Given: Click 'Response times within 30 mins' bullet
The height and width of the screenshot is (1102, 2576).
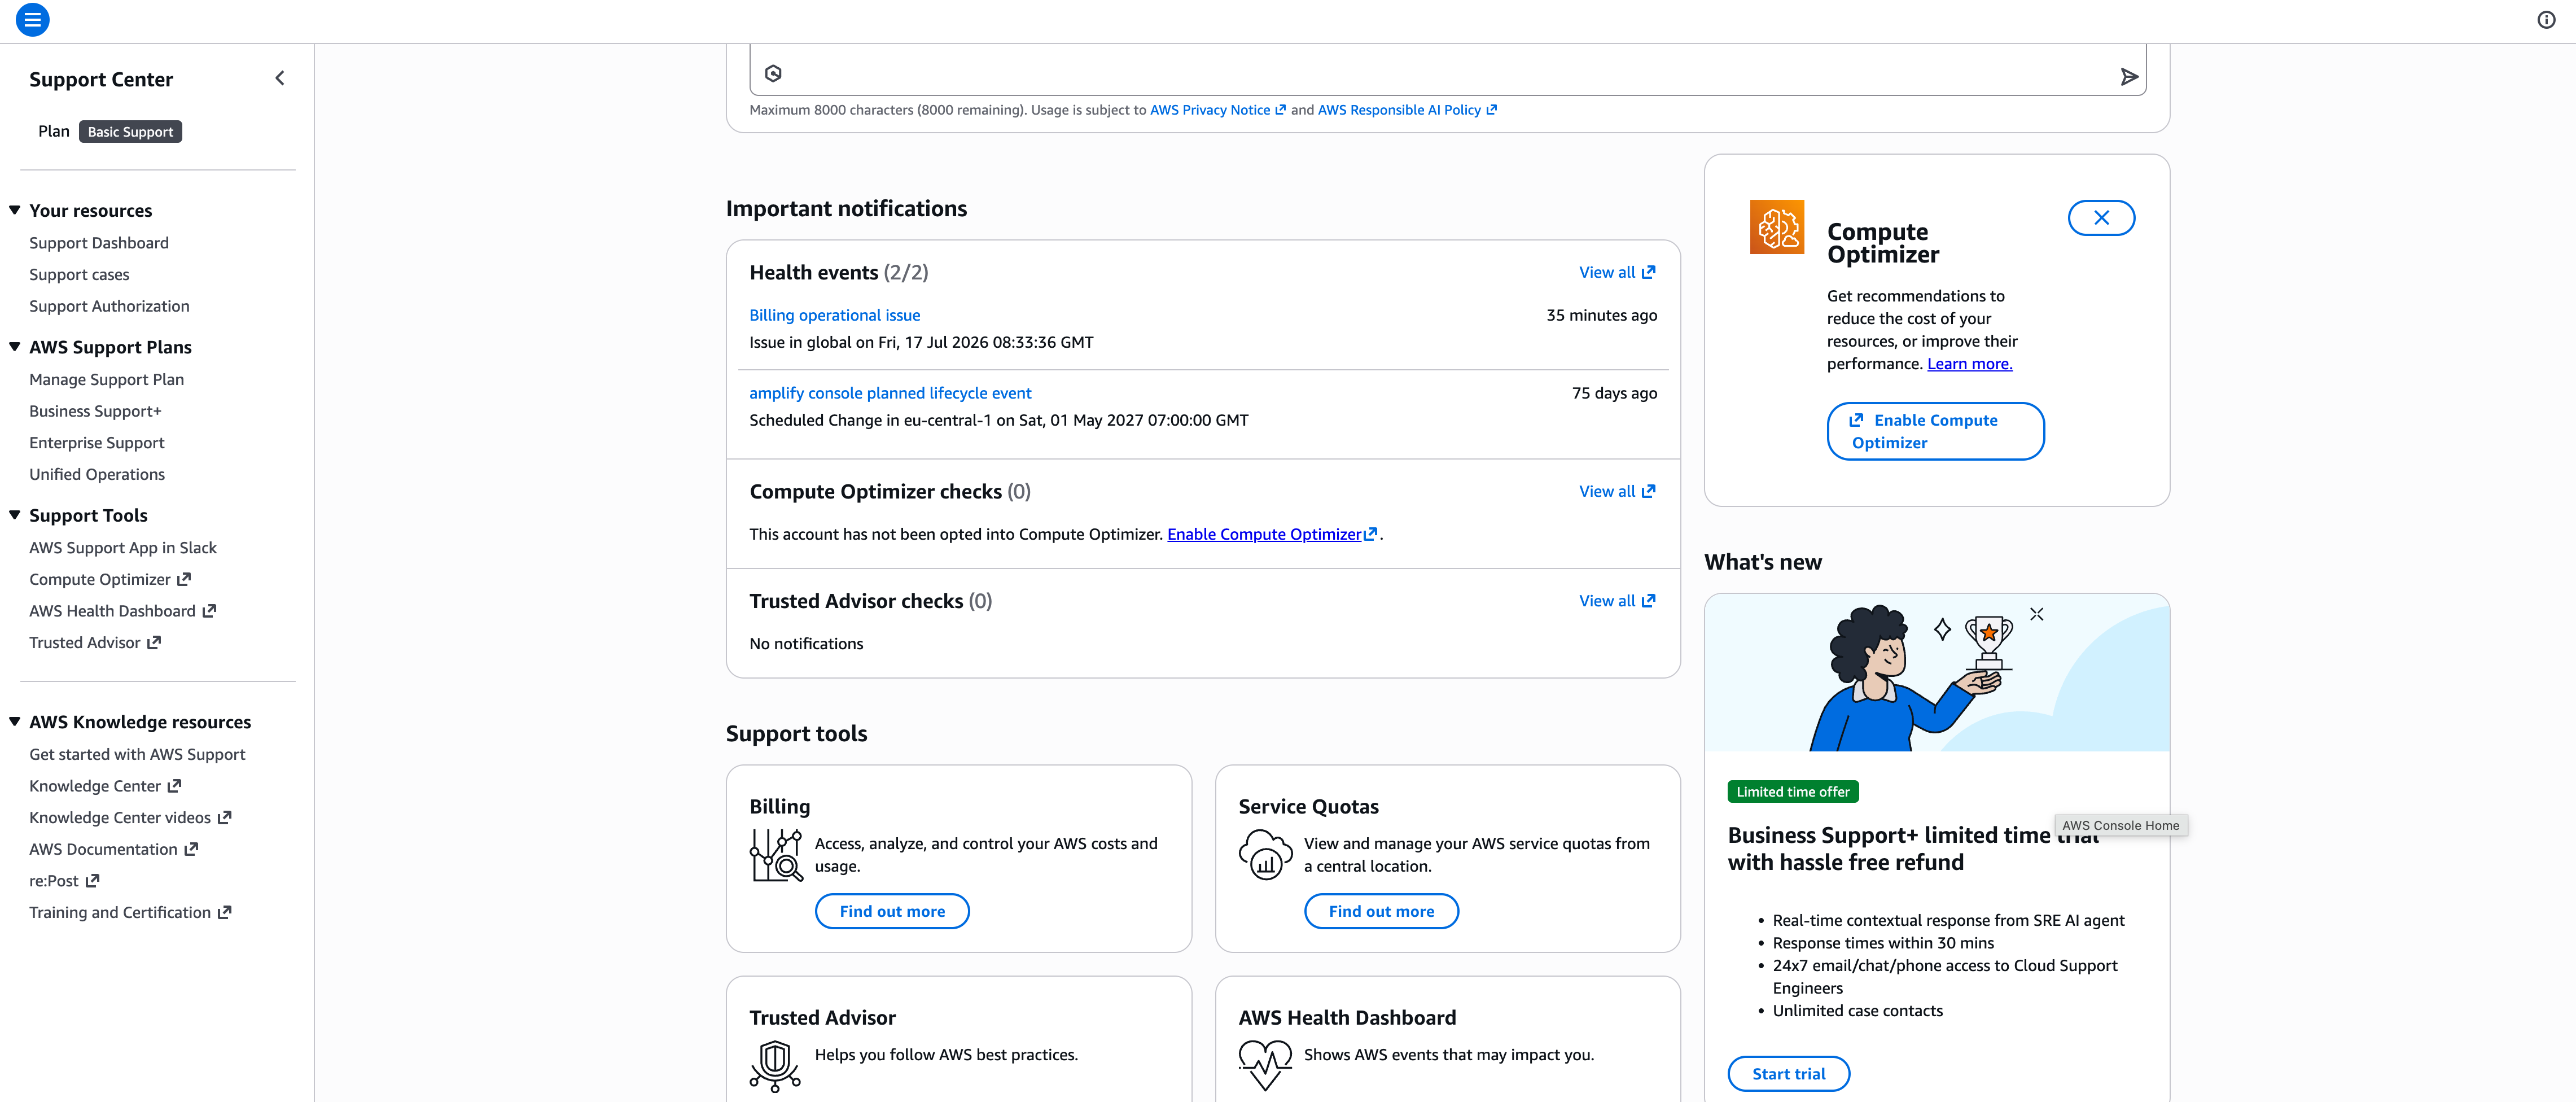Looking at the screenshot, I should pyautogui.click(x=1883, y=943).
